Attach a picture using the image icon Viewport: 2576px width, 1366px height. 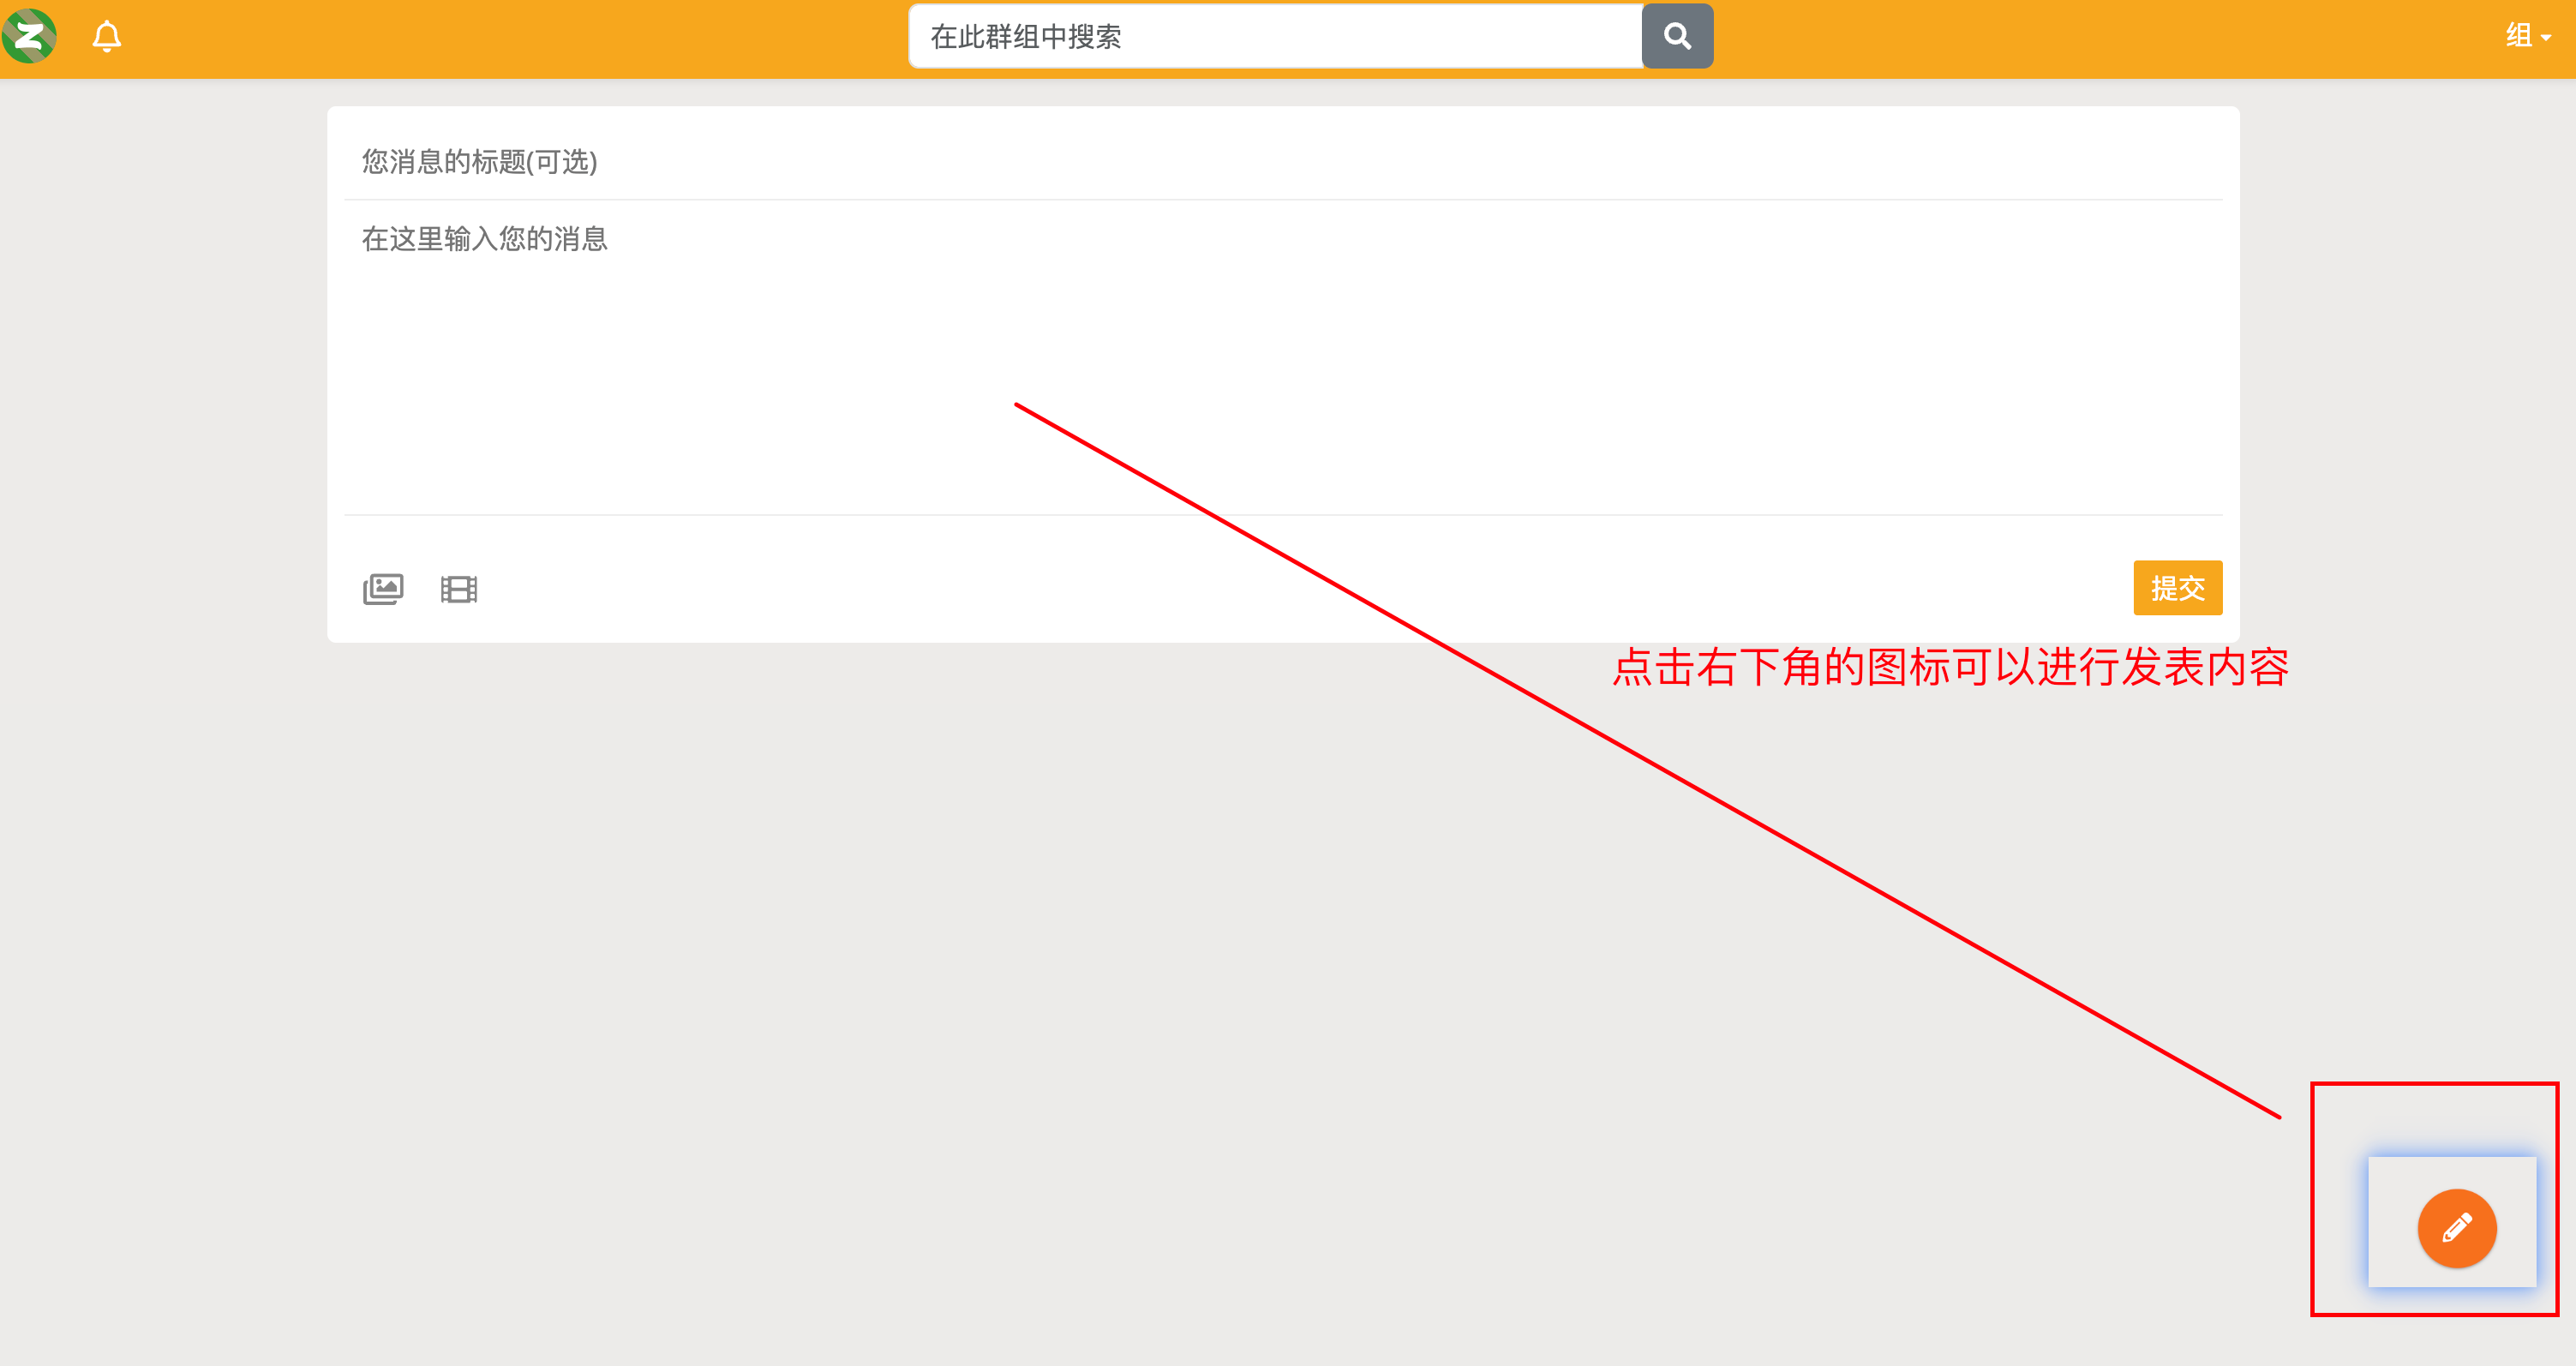(383, 589)
